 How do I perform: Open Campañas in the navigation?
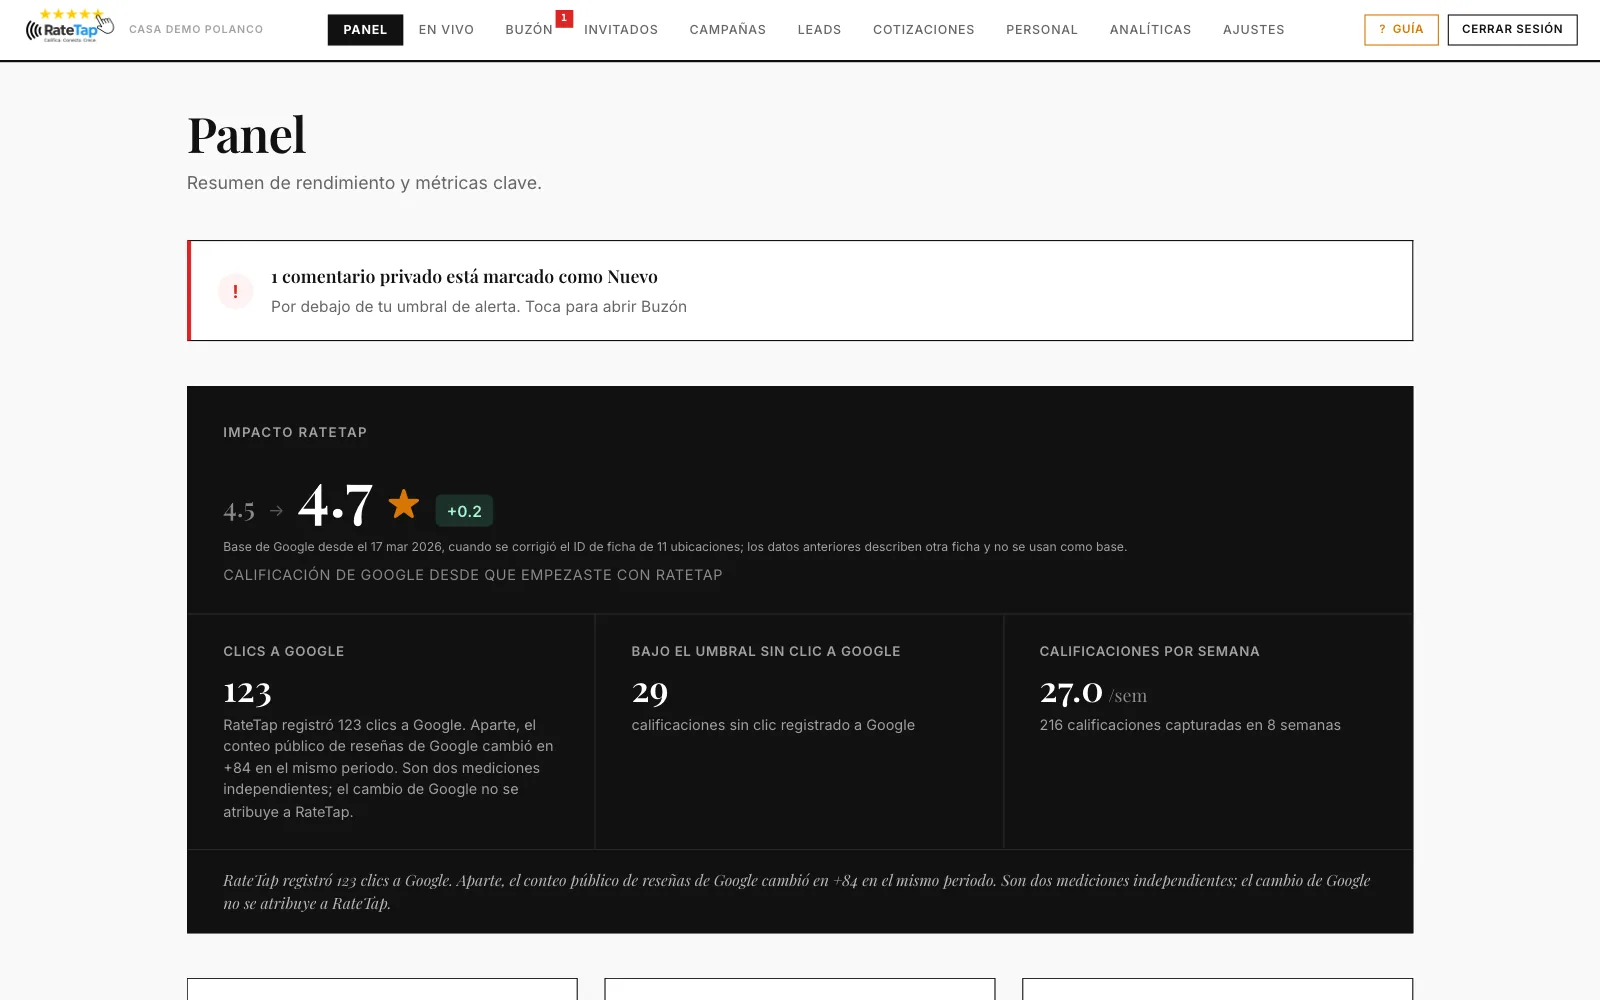[x=728, y=30]
